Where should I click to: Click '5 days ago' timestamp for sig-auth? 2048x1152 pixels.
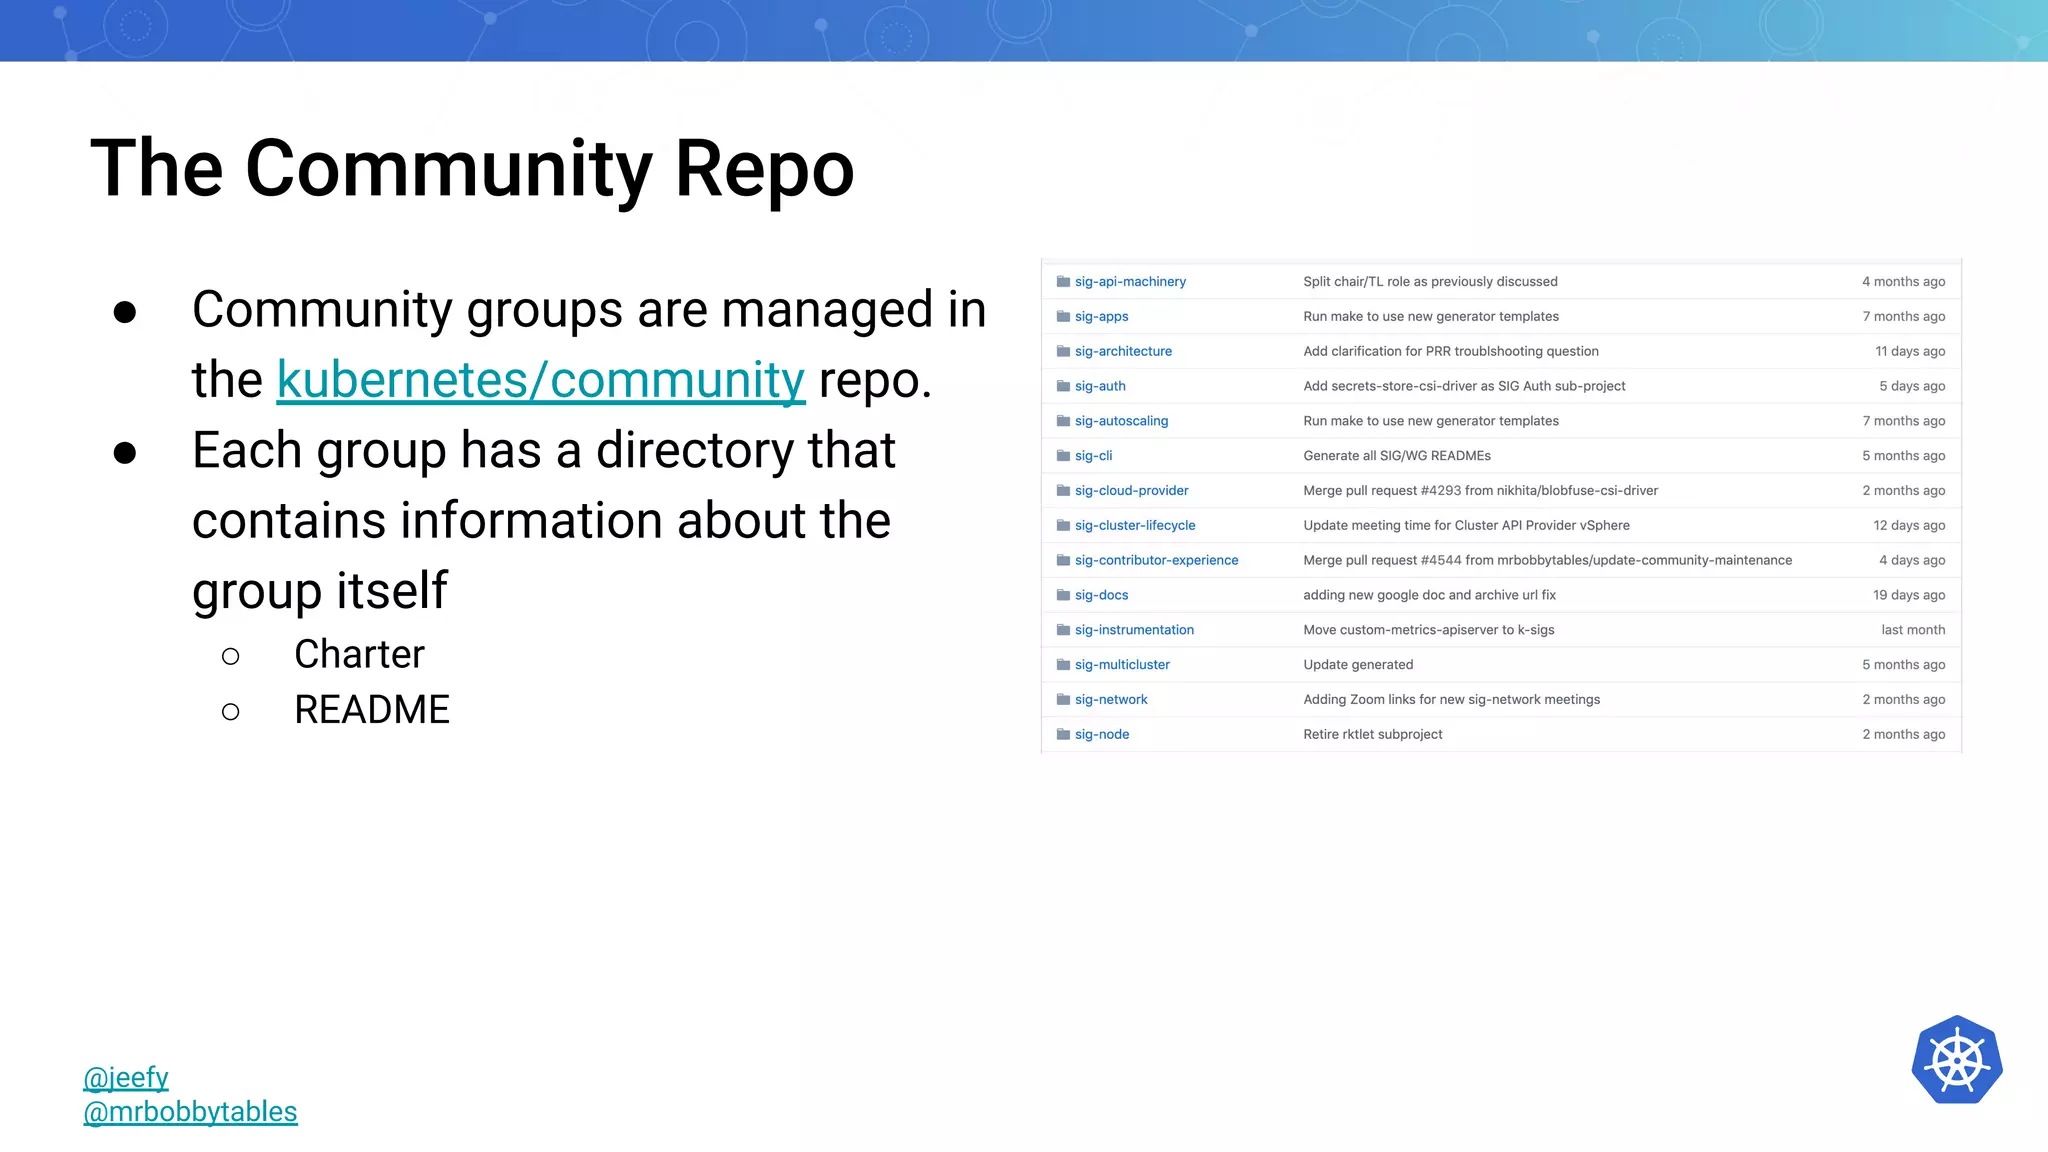[1912, 386]
